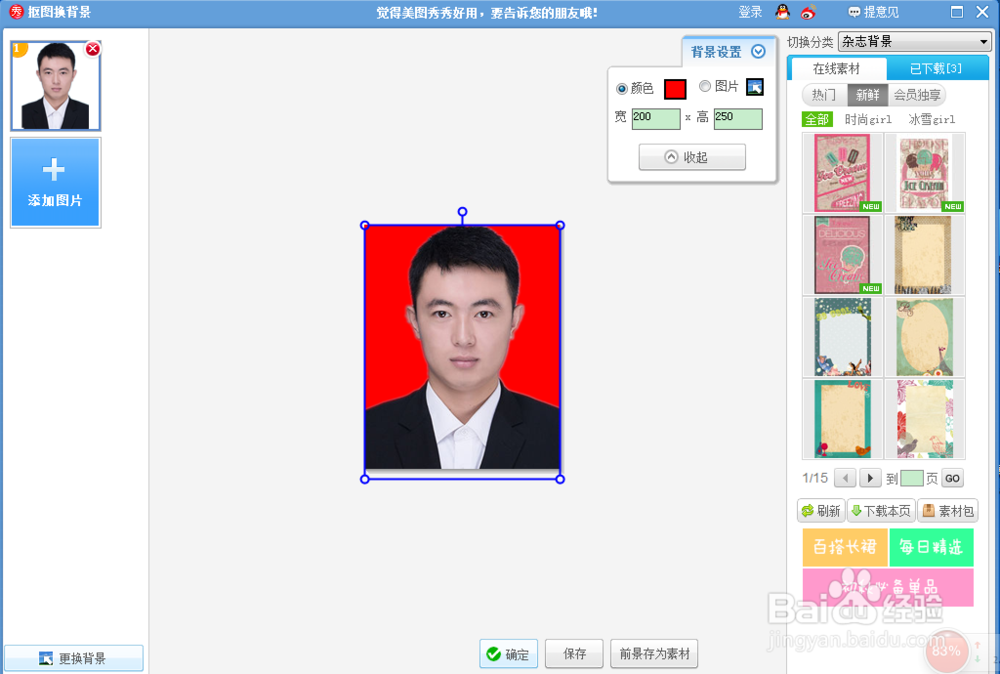This screenshot has height=674, width=1000.
Task: Click the rotation handle above the portrait
Action: pyautogui.click(x=462, y=212)
